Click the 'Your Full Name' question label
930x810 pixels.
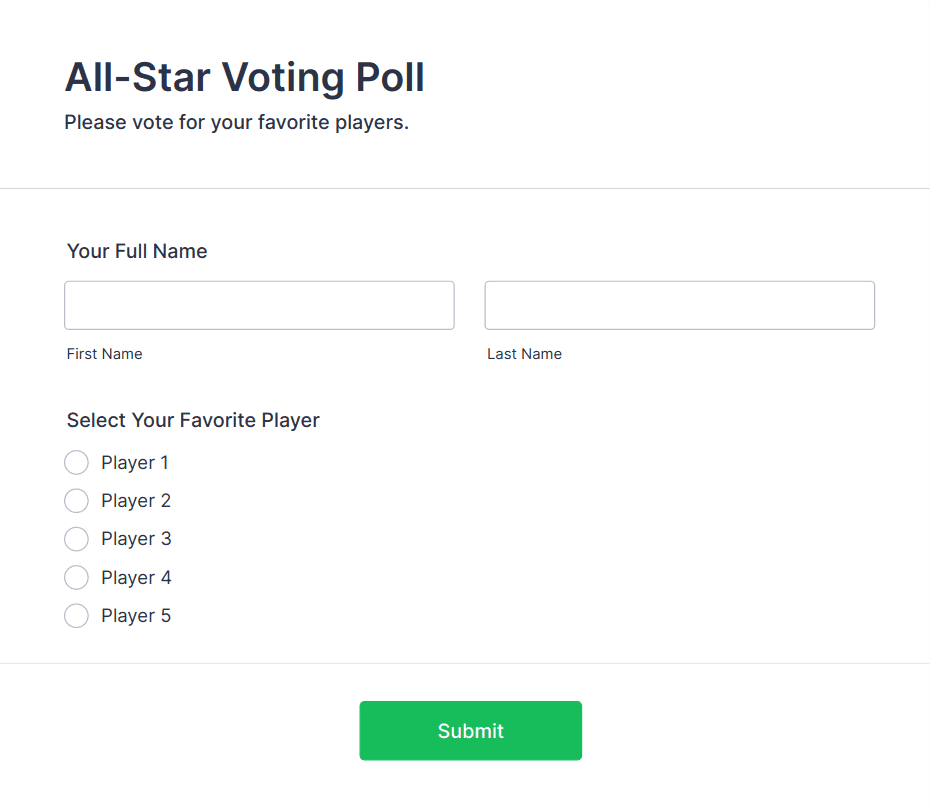[137, 251]
